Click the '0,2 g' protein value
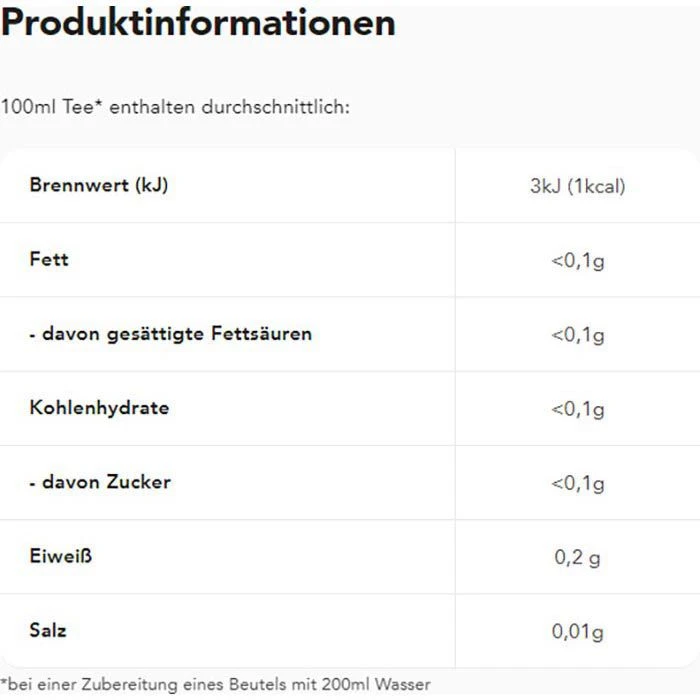This screenshot has height=700, width=700. click(577, 558)
